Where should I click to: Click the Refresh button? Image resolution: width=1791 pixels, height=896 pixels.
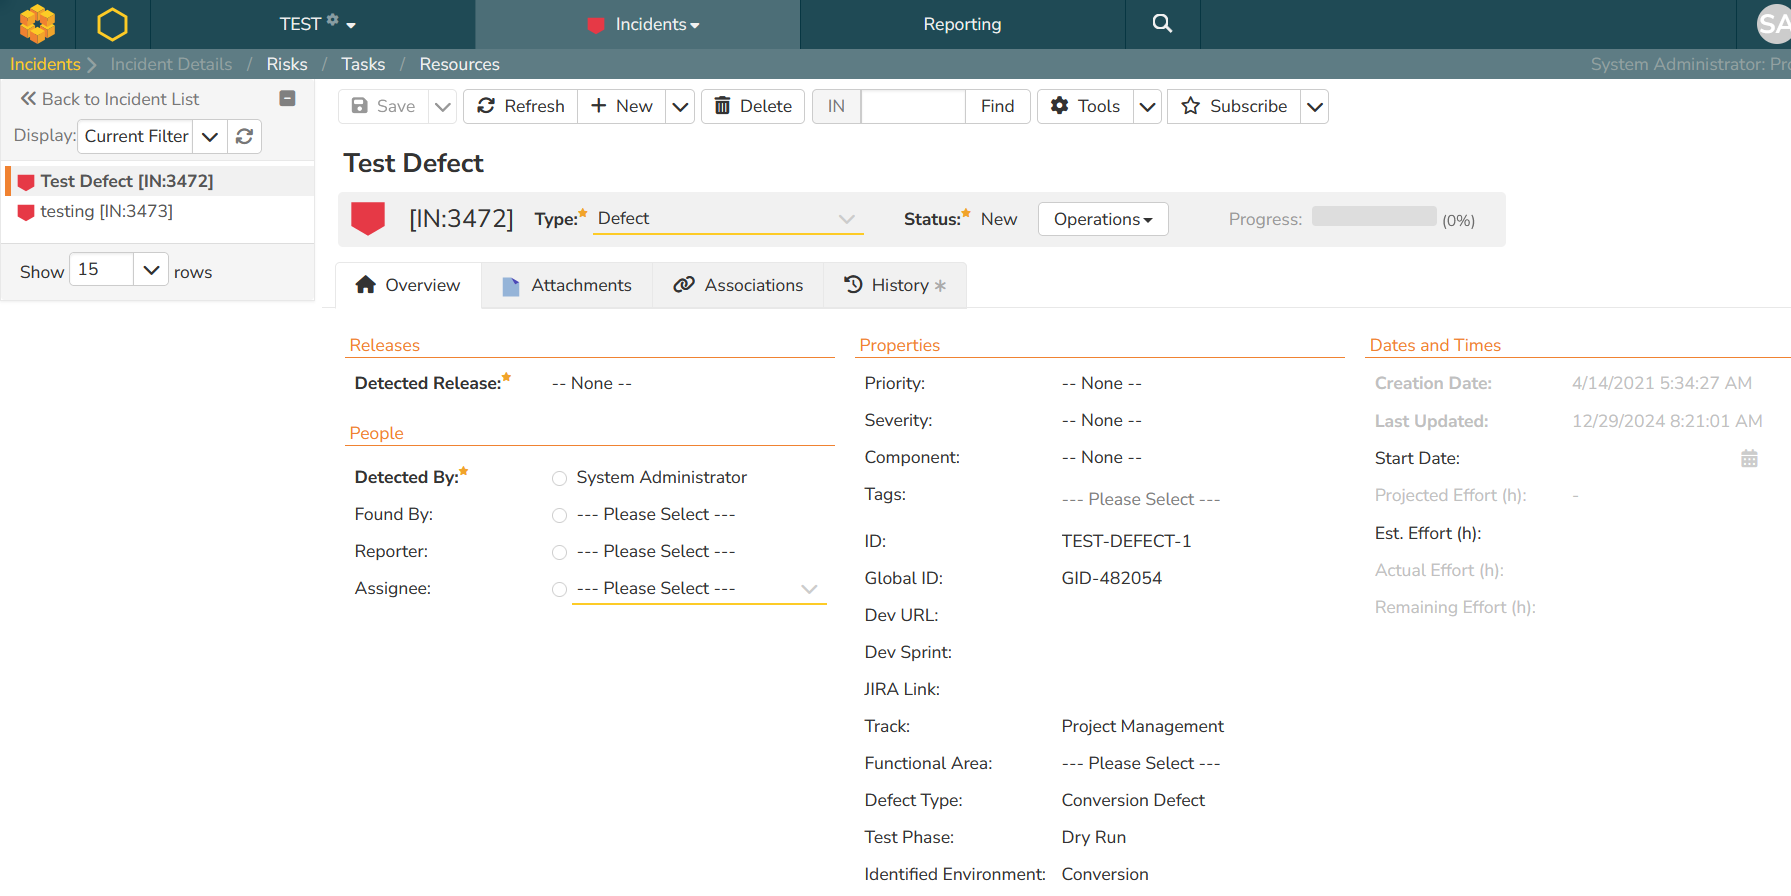pos(521,106)
